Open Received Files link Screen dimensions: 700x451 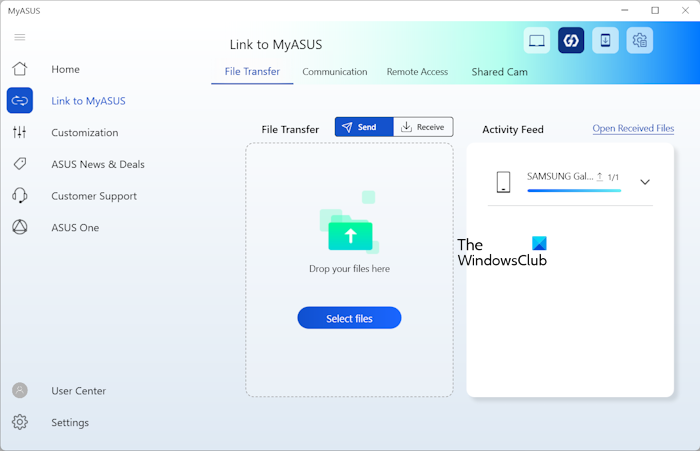tap(633, 129)
